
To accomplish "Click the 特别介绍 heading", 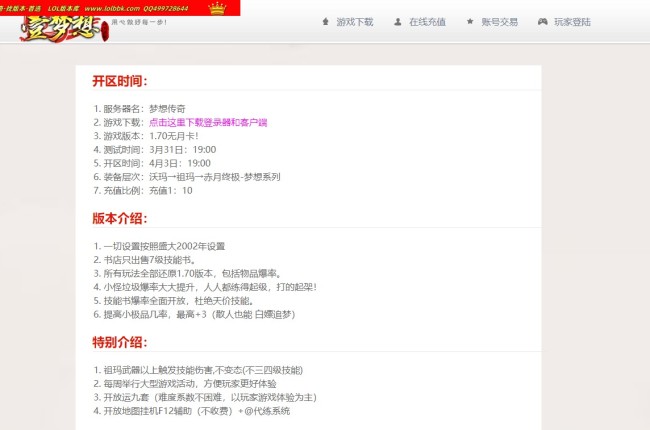I will tap(119, 343).
